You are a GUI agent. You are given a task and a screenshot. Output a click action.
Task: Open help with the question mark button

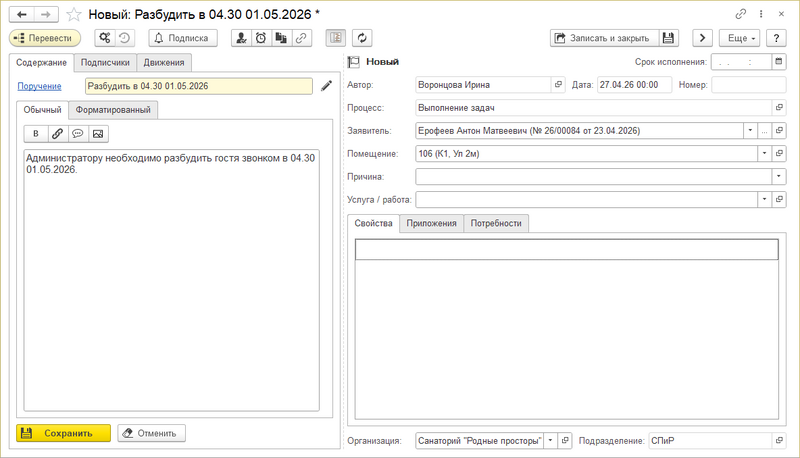tap(776, 38)
